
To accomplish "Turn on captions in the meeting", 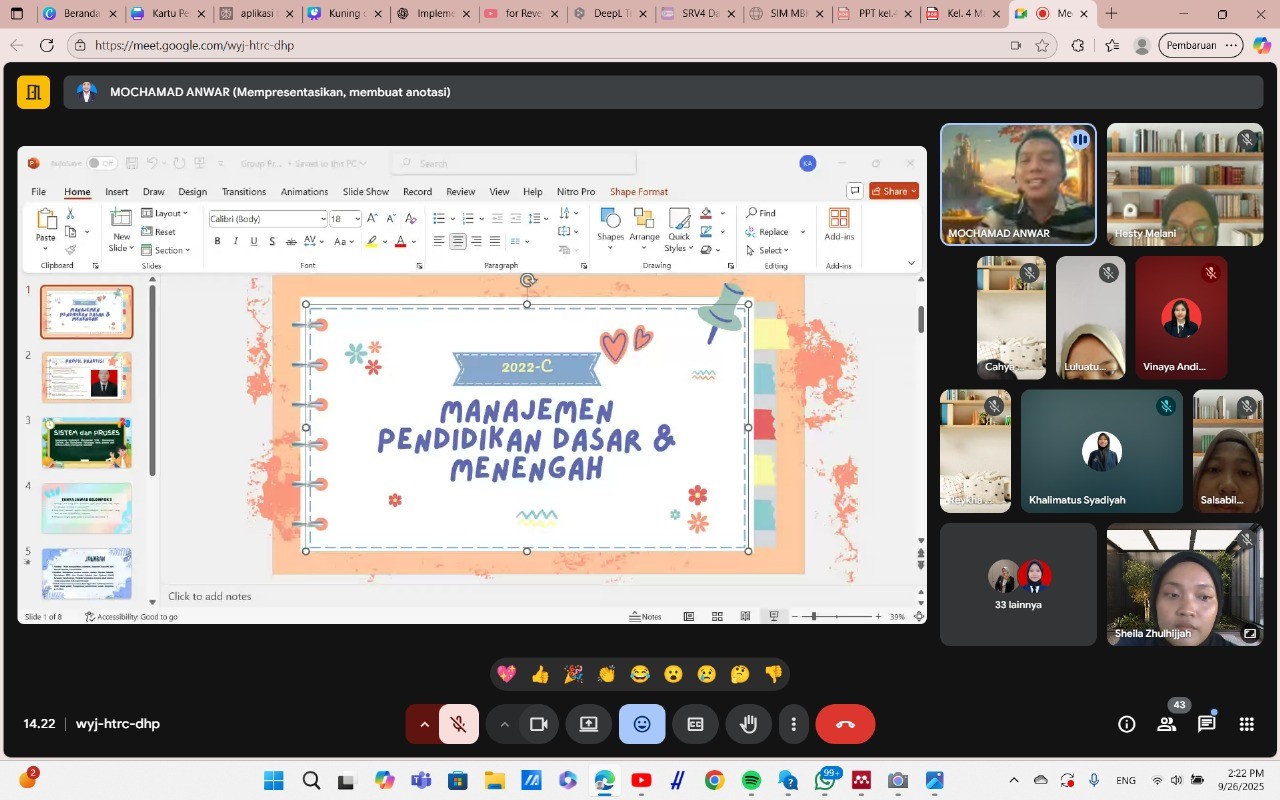I will [695, 724].
